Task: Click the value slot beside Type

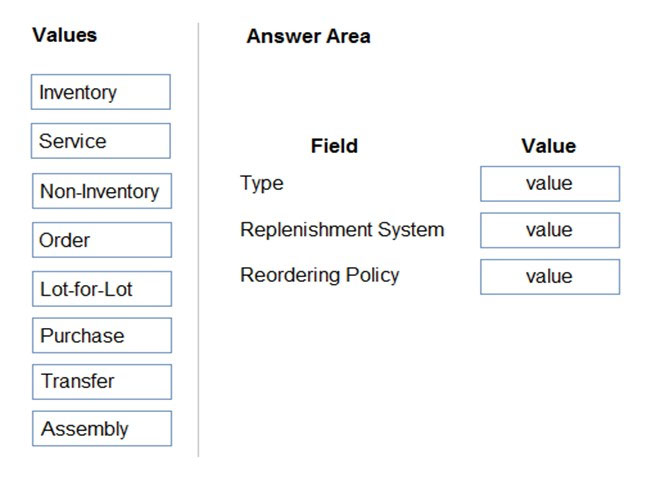Action: (x=550, y=184)
